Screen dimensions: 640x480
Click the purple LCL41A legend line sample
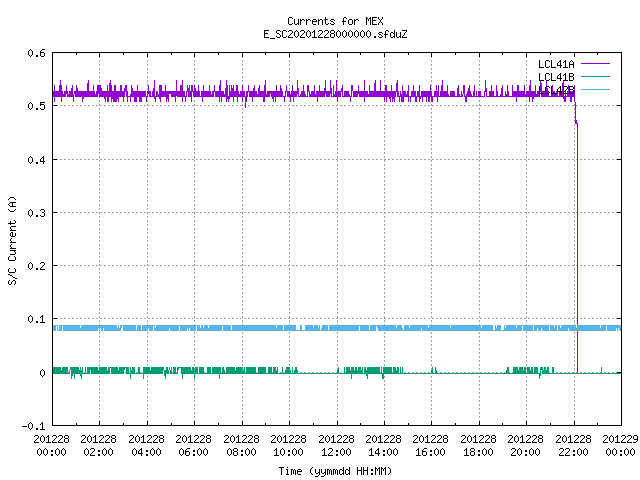pyautogui.click(x=595, y=64)
